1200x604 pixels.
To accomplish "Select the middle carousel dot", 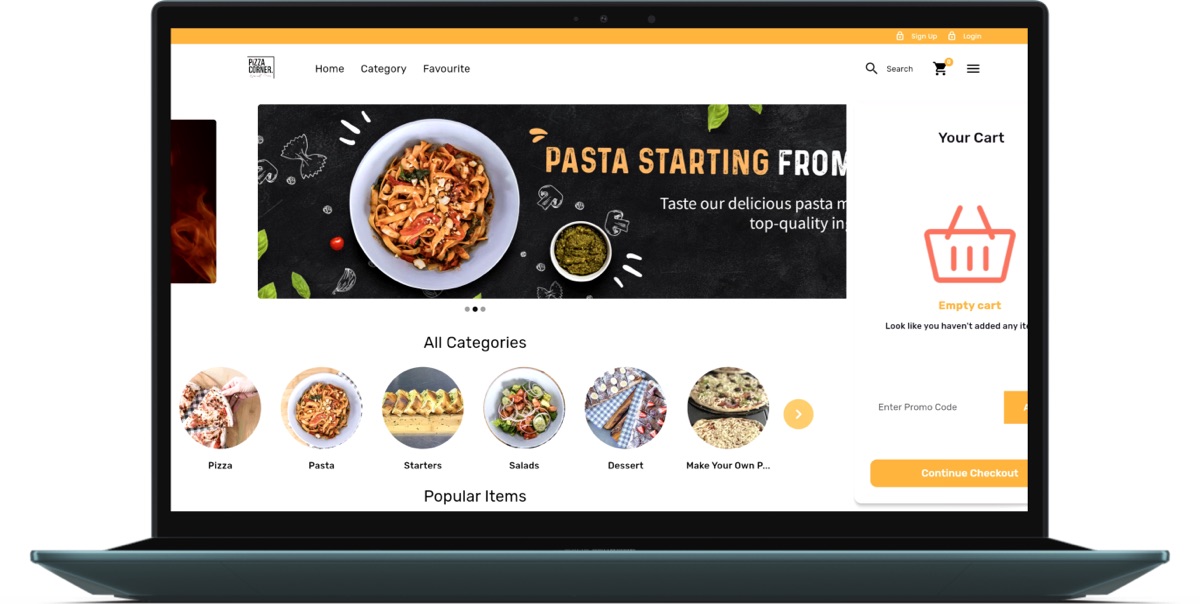I will [x=475, y=309].
